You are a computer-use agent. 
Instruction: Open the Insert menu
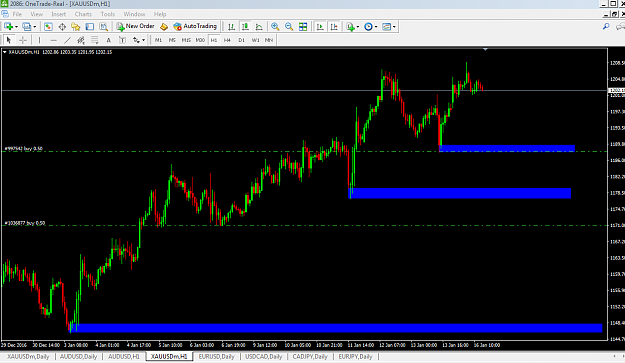59,14
